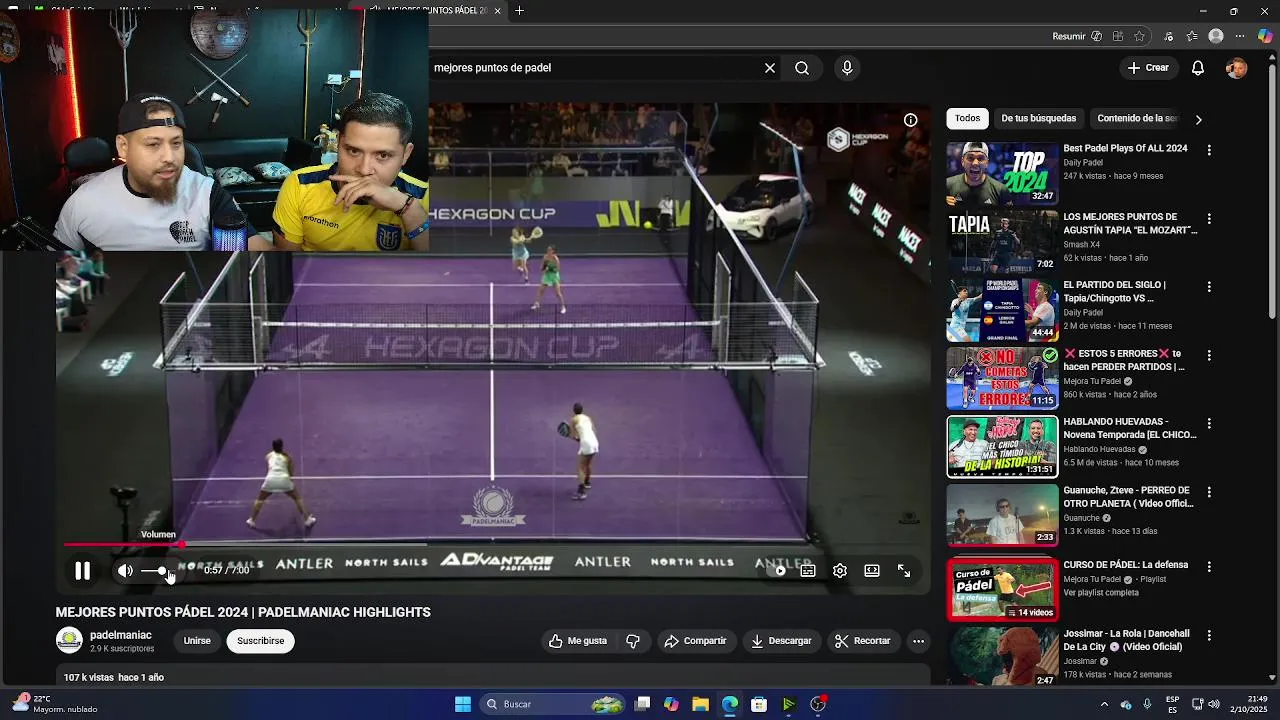Open options for 'HABLANDO HUEVADAS' video

(x=1209, y=424)
